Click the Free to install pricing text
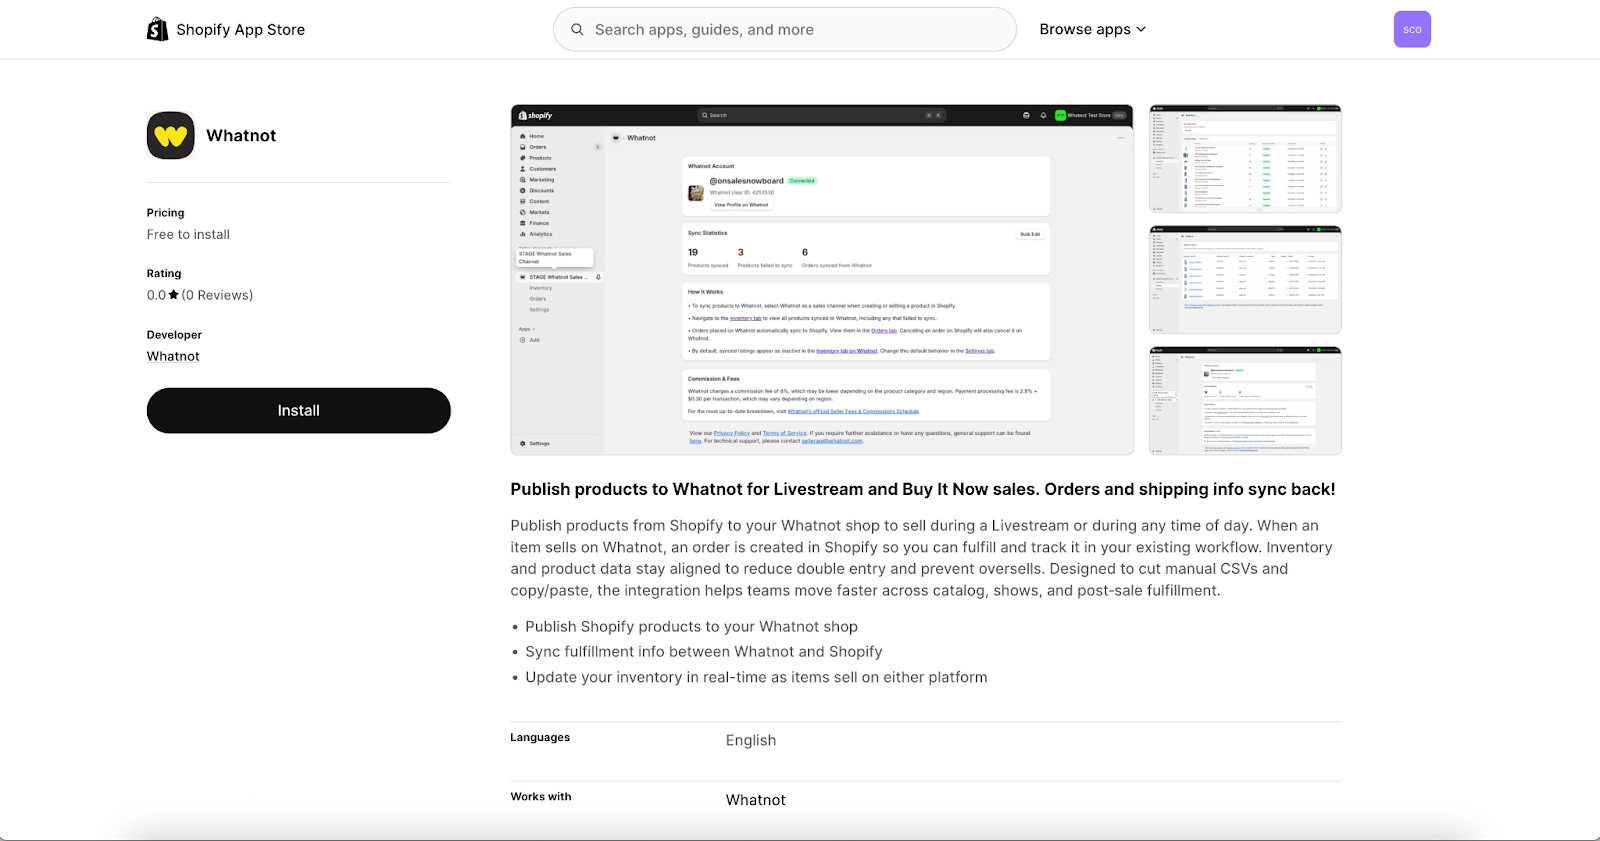The width and height of the screenshot is (1600, 841). tap(188, 234)
